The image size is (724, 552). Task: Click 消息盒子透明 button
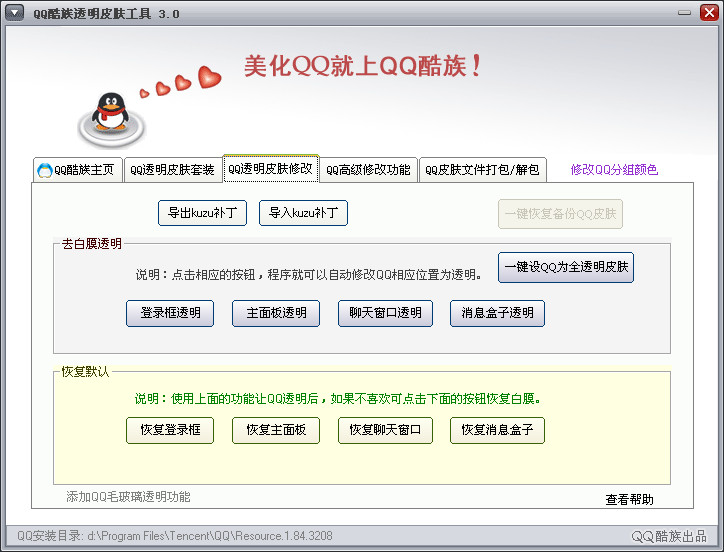[497, 313]
